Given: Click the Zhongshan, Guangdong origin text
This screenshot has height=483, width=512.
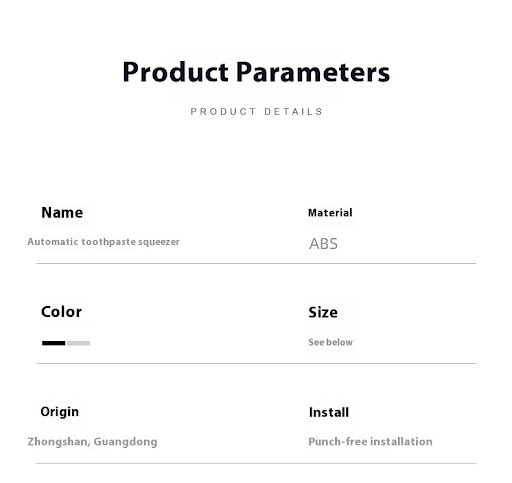Looking at the screenshot, I should click(x=92, y=442).
